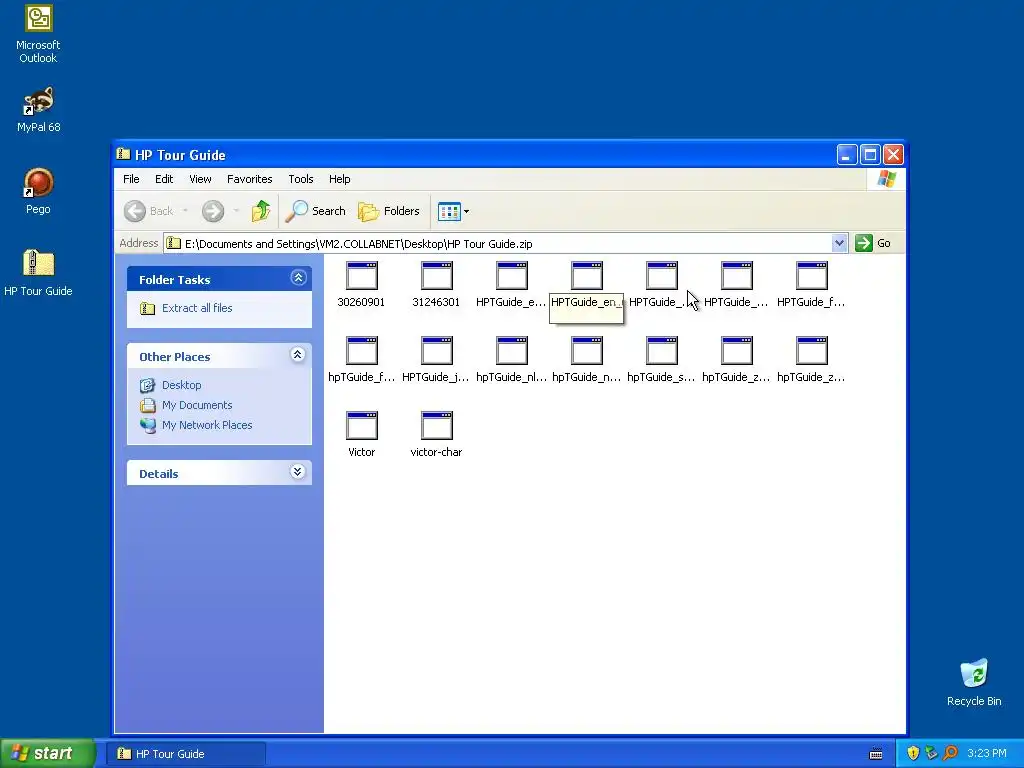Open the Start menu
The width and height of the screenshot is (1024, 768).
[48, 753]
